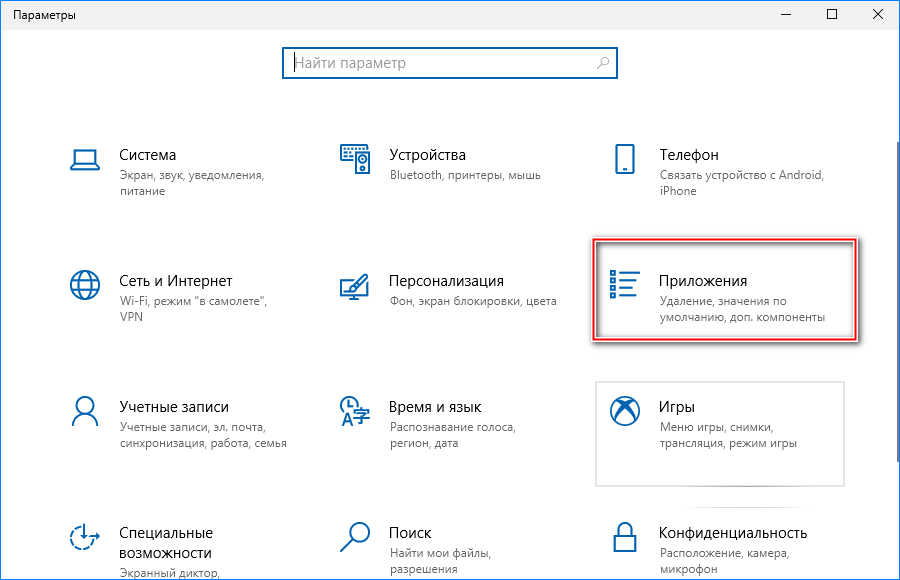This screenshot has height=580, width=900.
Task: Click the Сеть и Интернет globe icon
Action: click(85, 284)
